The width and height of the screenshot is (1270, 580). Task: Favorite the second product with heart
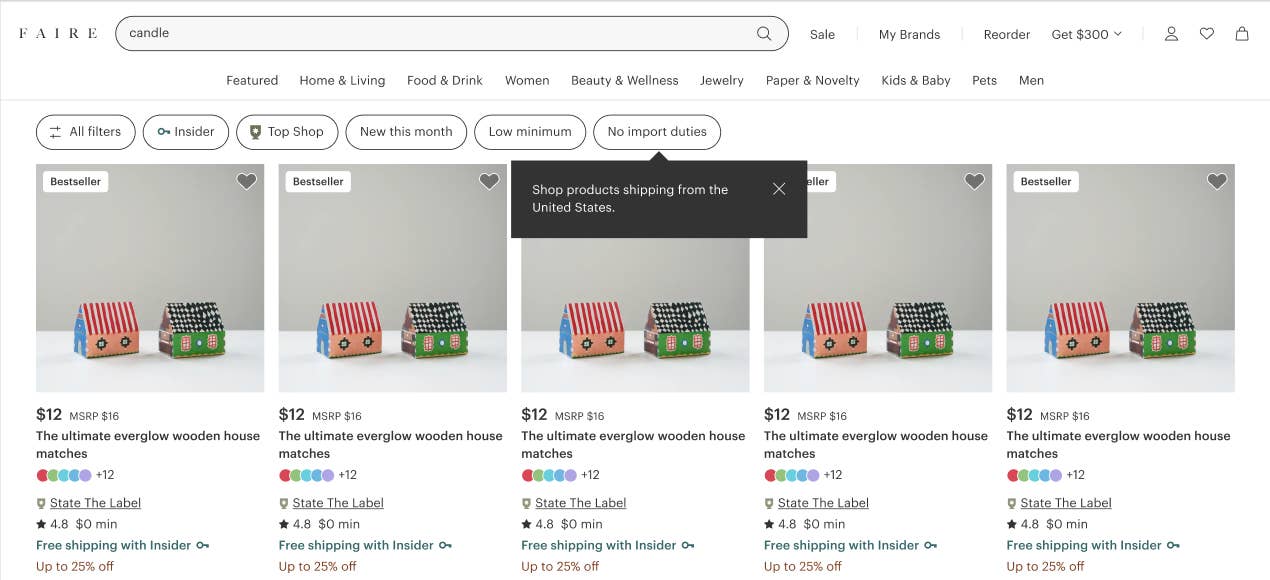489,181
